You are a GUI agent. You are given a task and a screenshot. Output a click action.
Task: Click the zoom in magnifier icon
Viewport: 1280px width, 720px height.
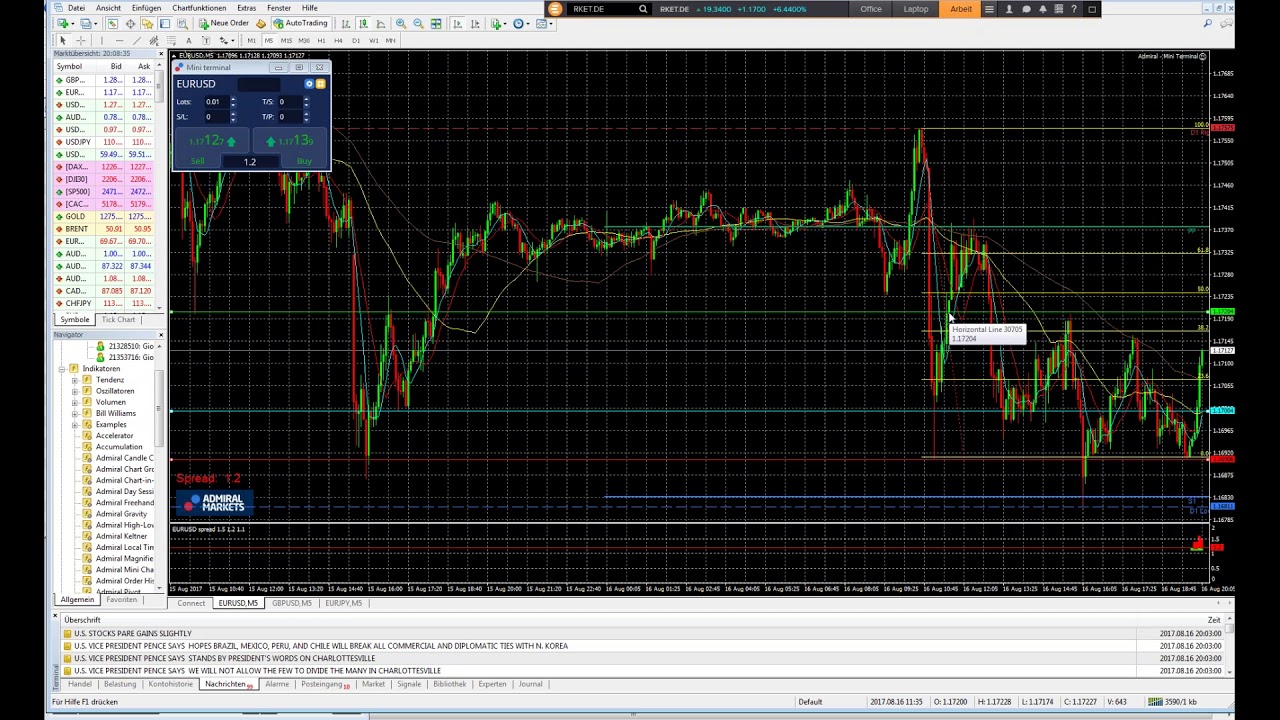401,23
